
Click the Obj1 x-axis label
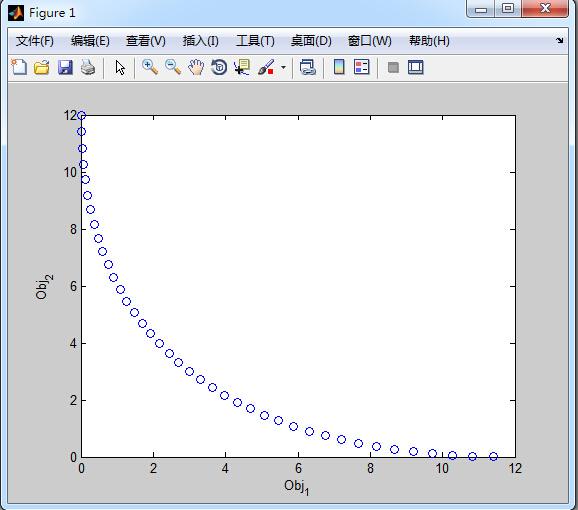(296, 487)
